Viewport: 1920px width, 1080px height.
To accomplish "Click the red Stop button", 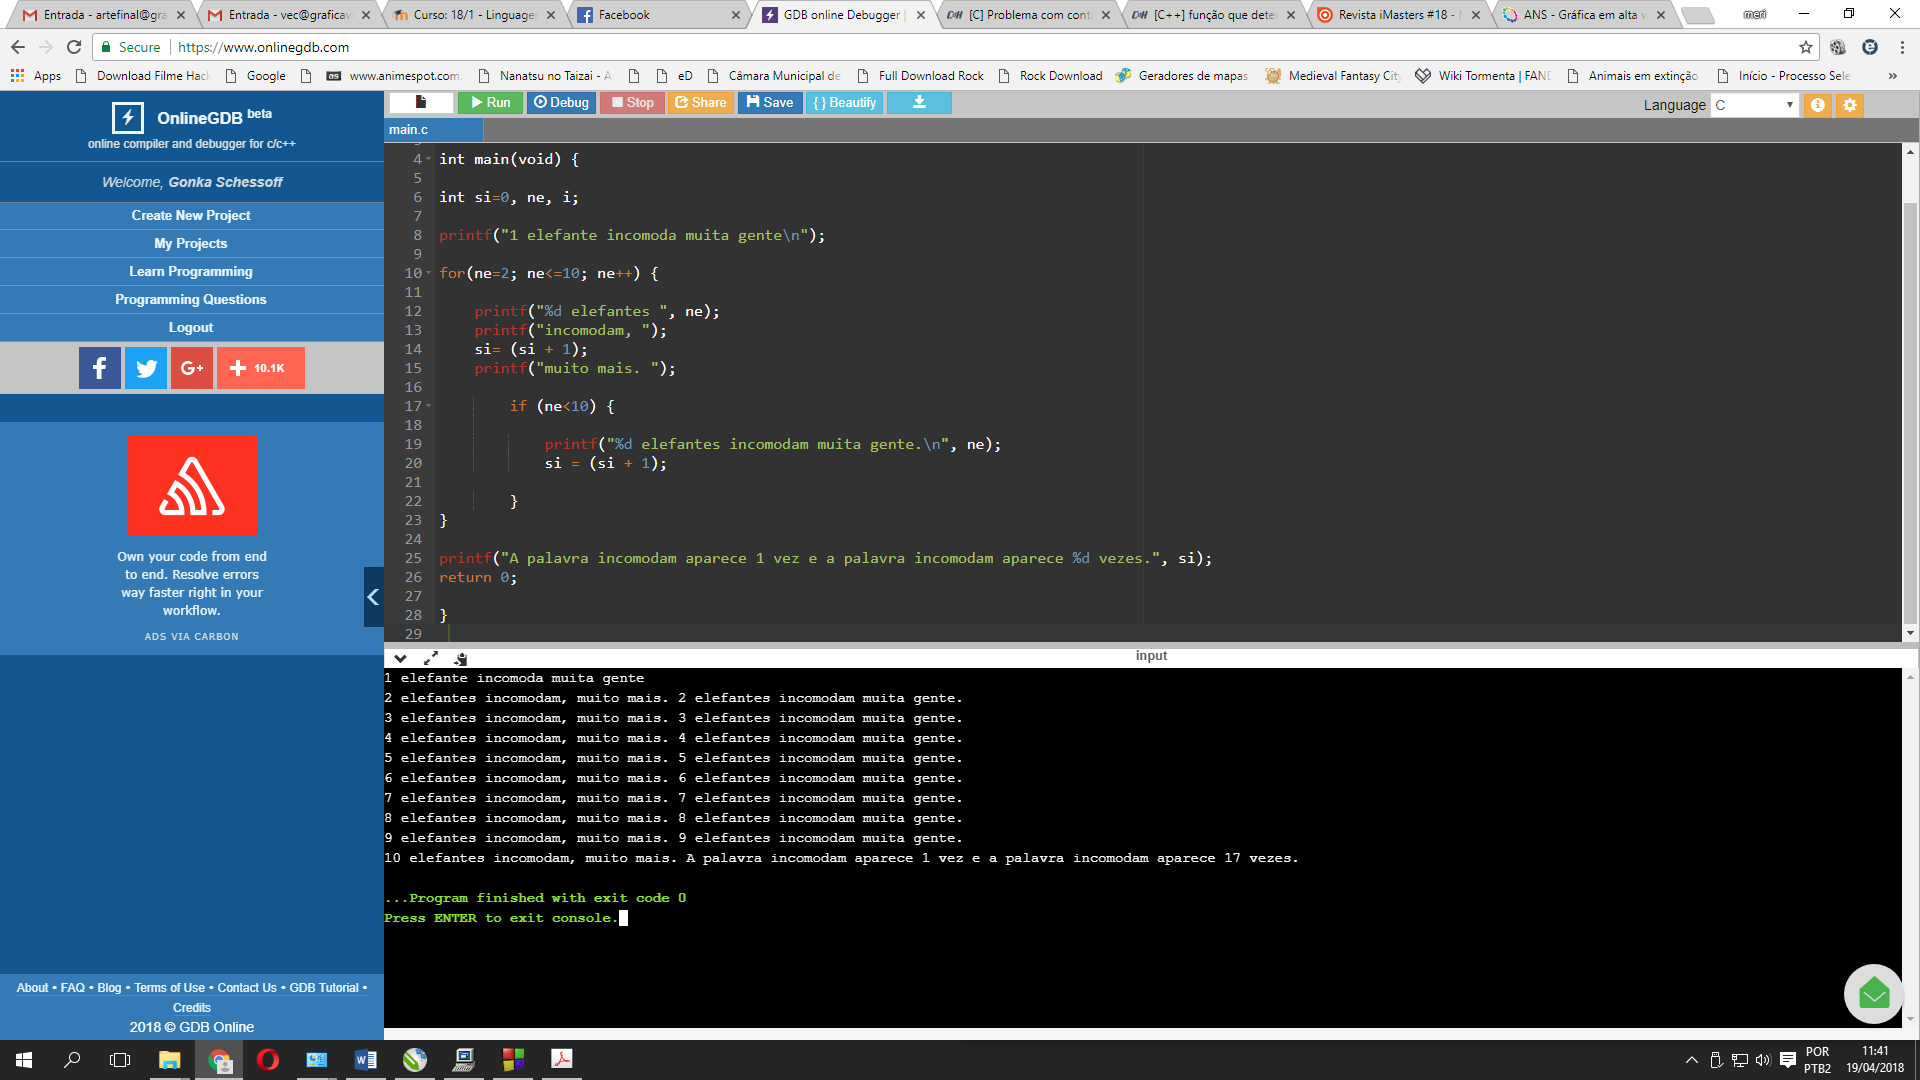I will click(632, 102).
